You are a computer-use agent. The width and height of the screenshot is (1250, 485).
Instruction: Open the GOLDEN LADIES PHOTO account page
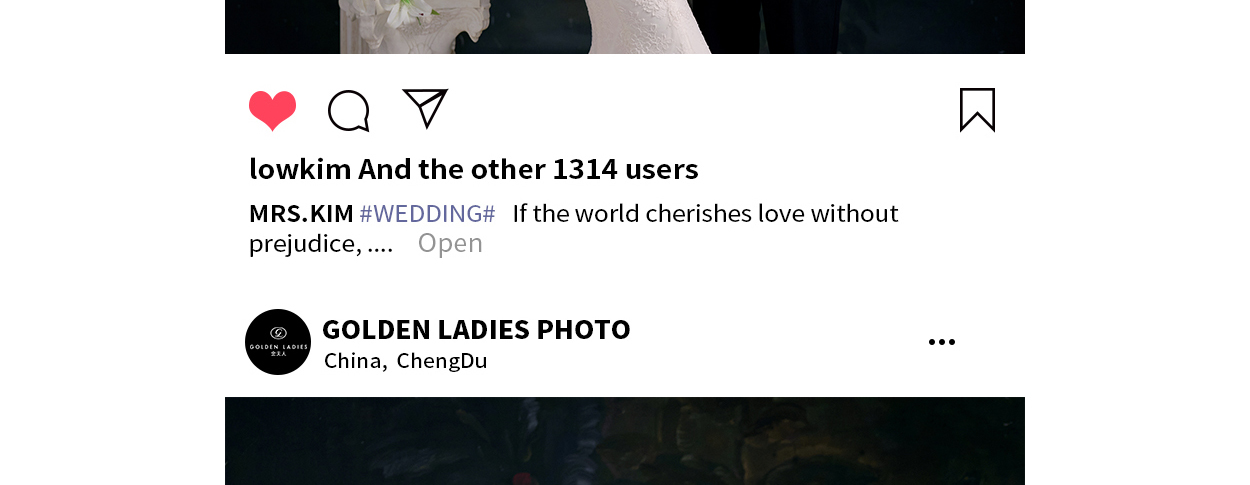tap(476, 329)
